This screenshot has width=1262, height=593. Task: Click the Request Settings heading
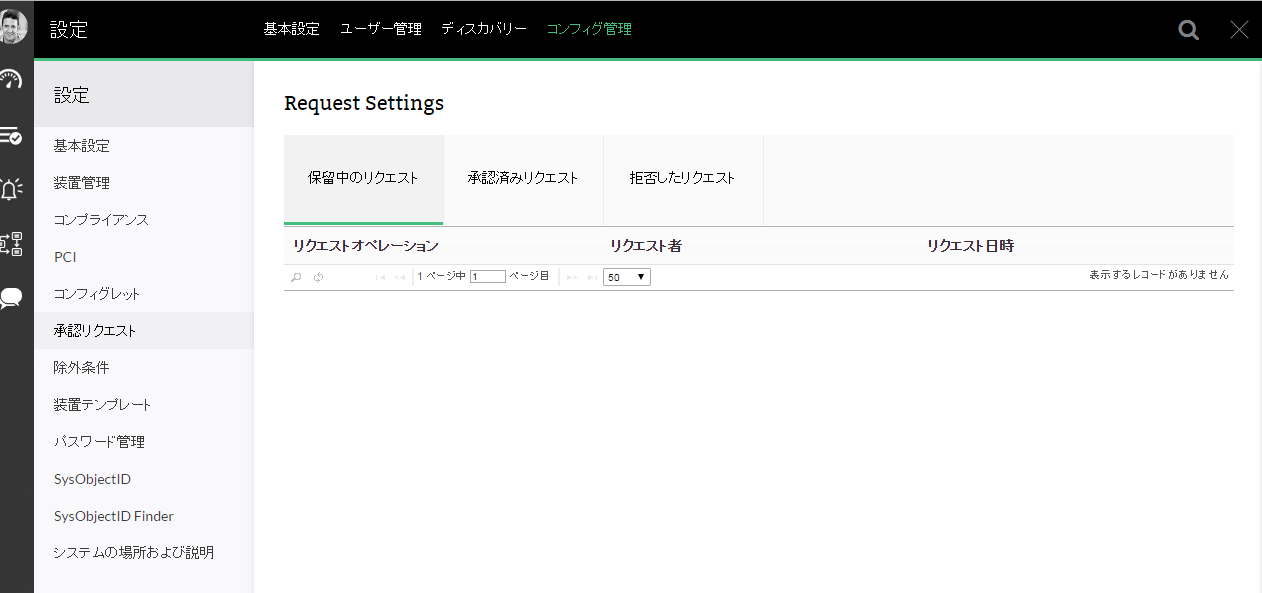point(364,103)
